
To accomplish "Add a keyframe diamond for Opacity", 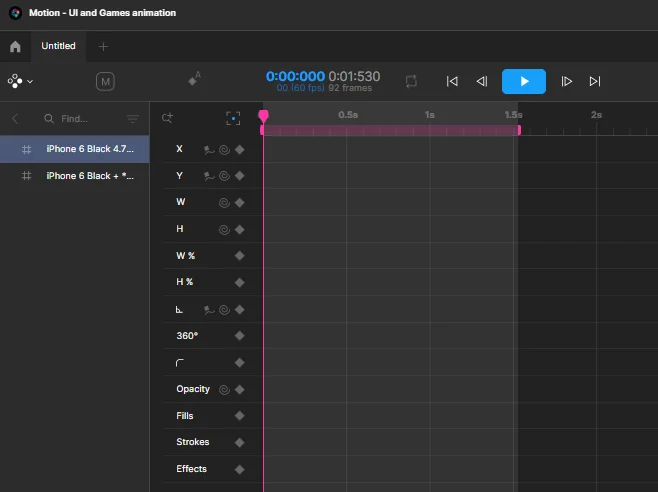I will (x=240, y=390).
